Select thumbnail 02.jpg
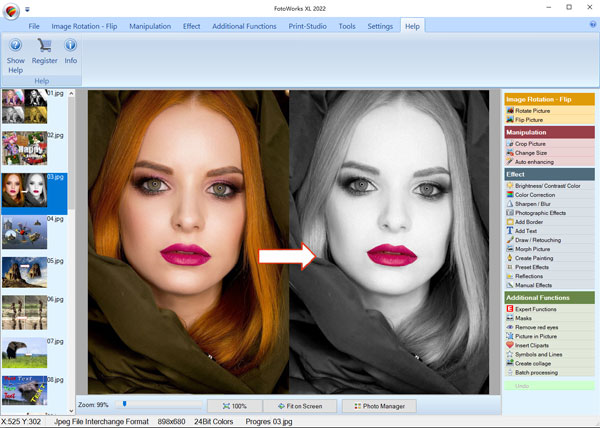This screenshot has height=428, width=600. point(25,148)
